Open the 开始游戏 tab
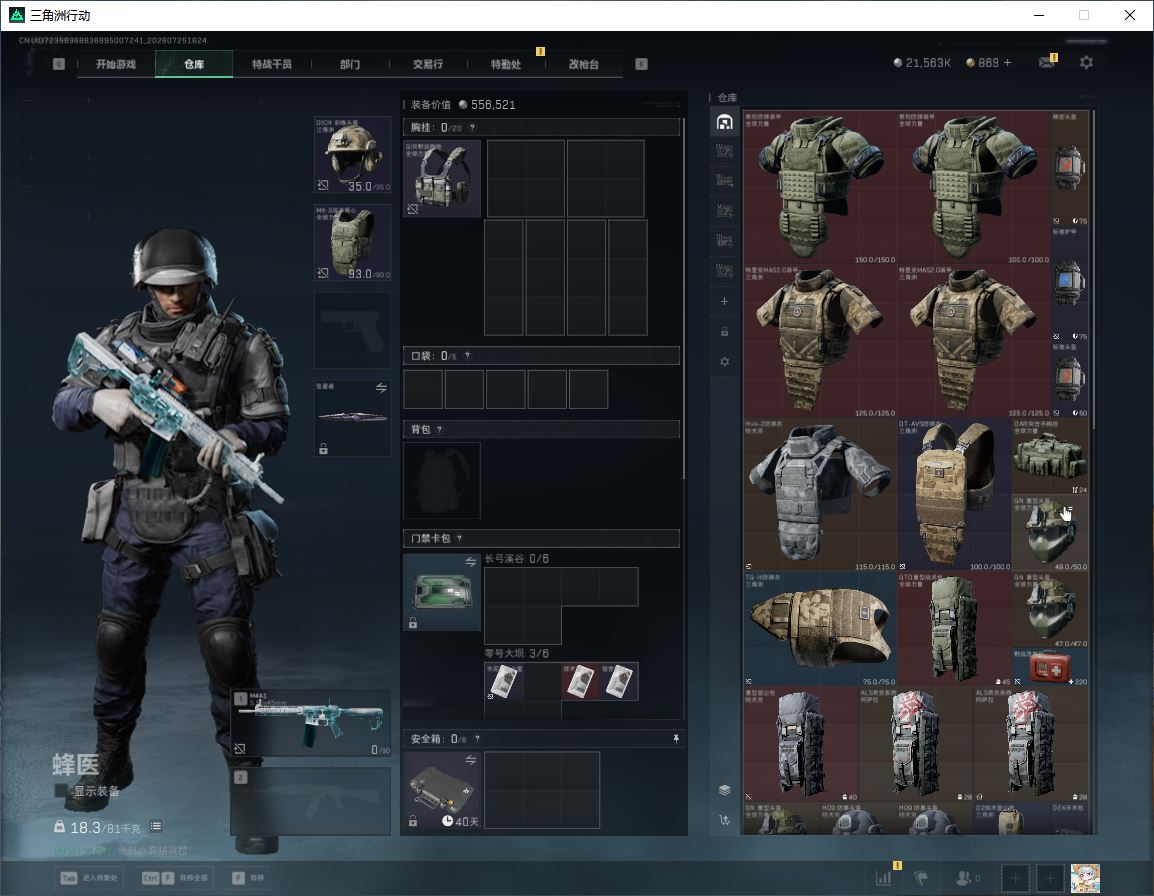 point(116,64)
